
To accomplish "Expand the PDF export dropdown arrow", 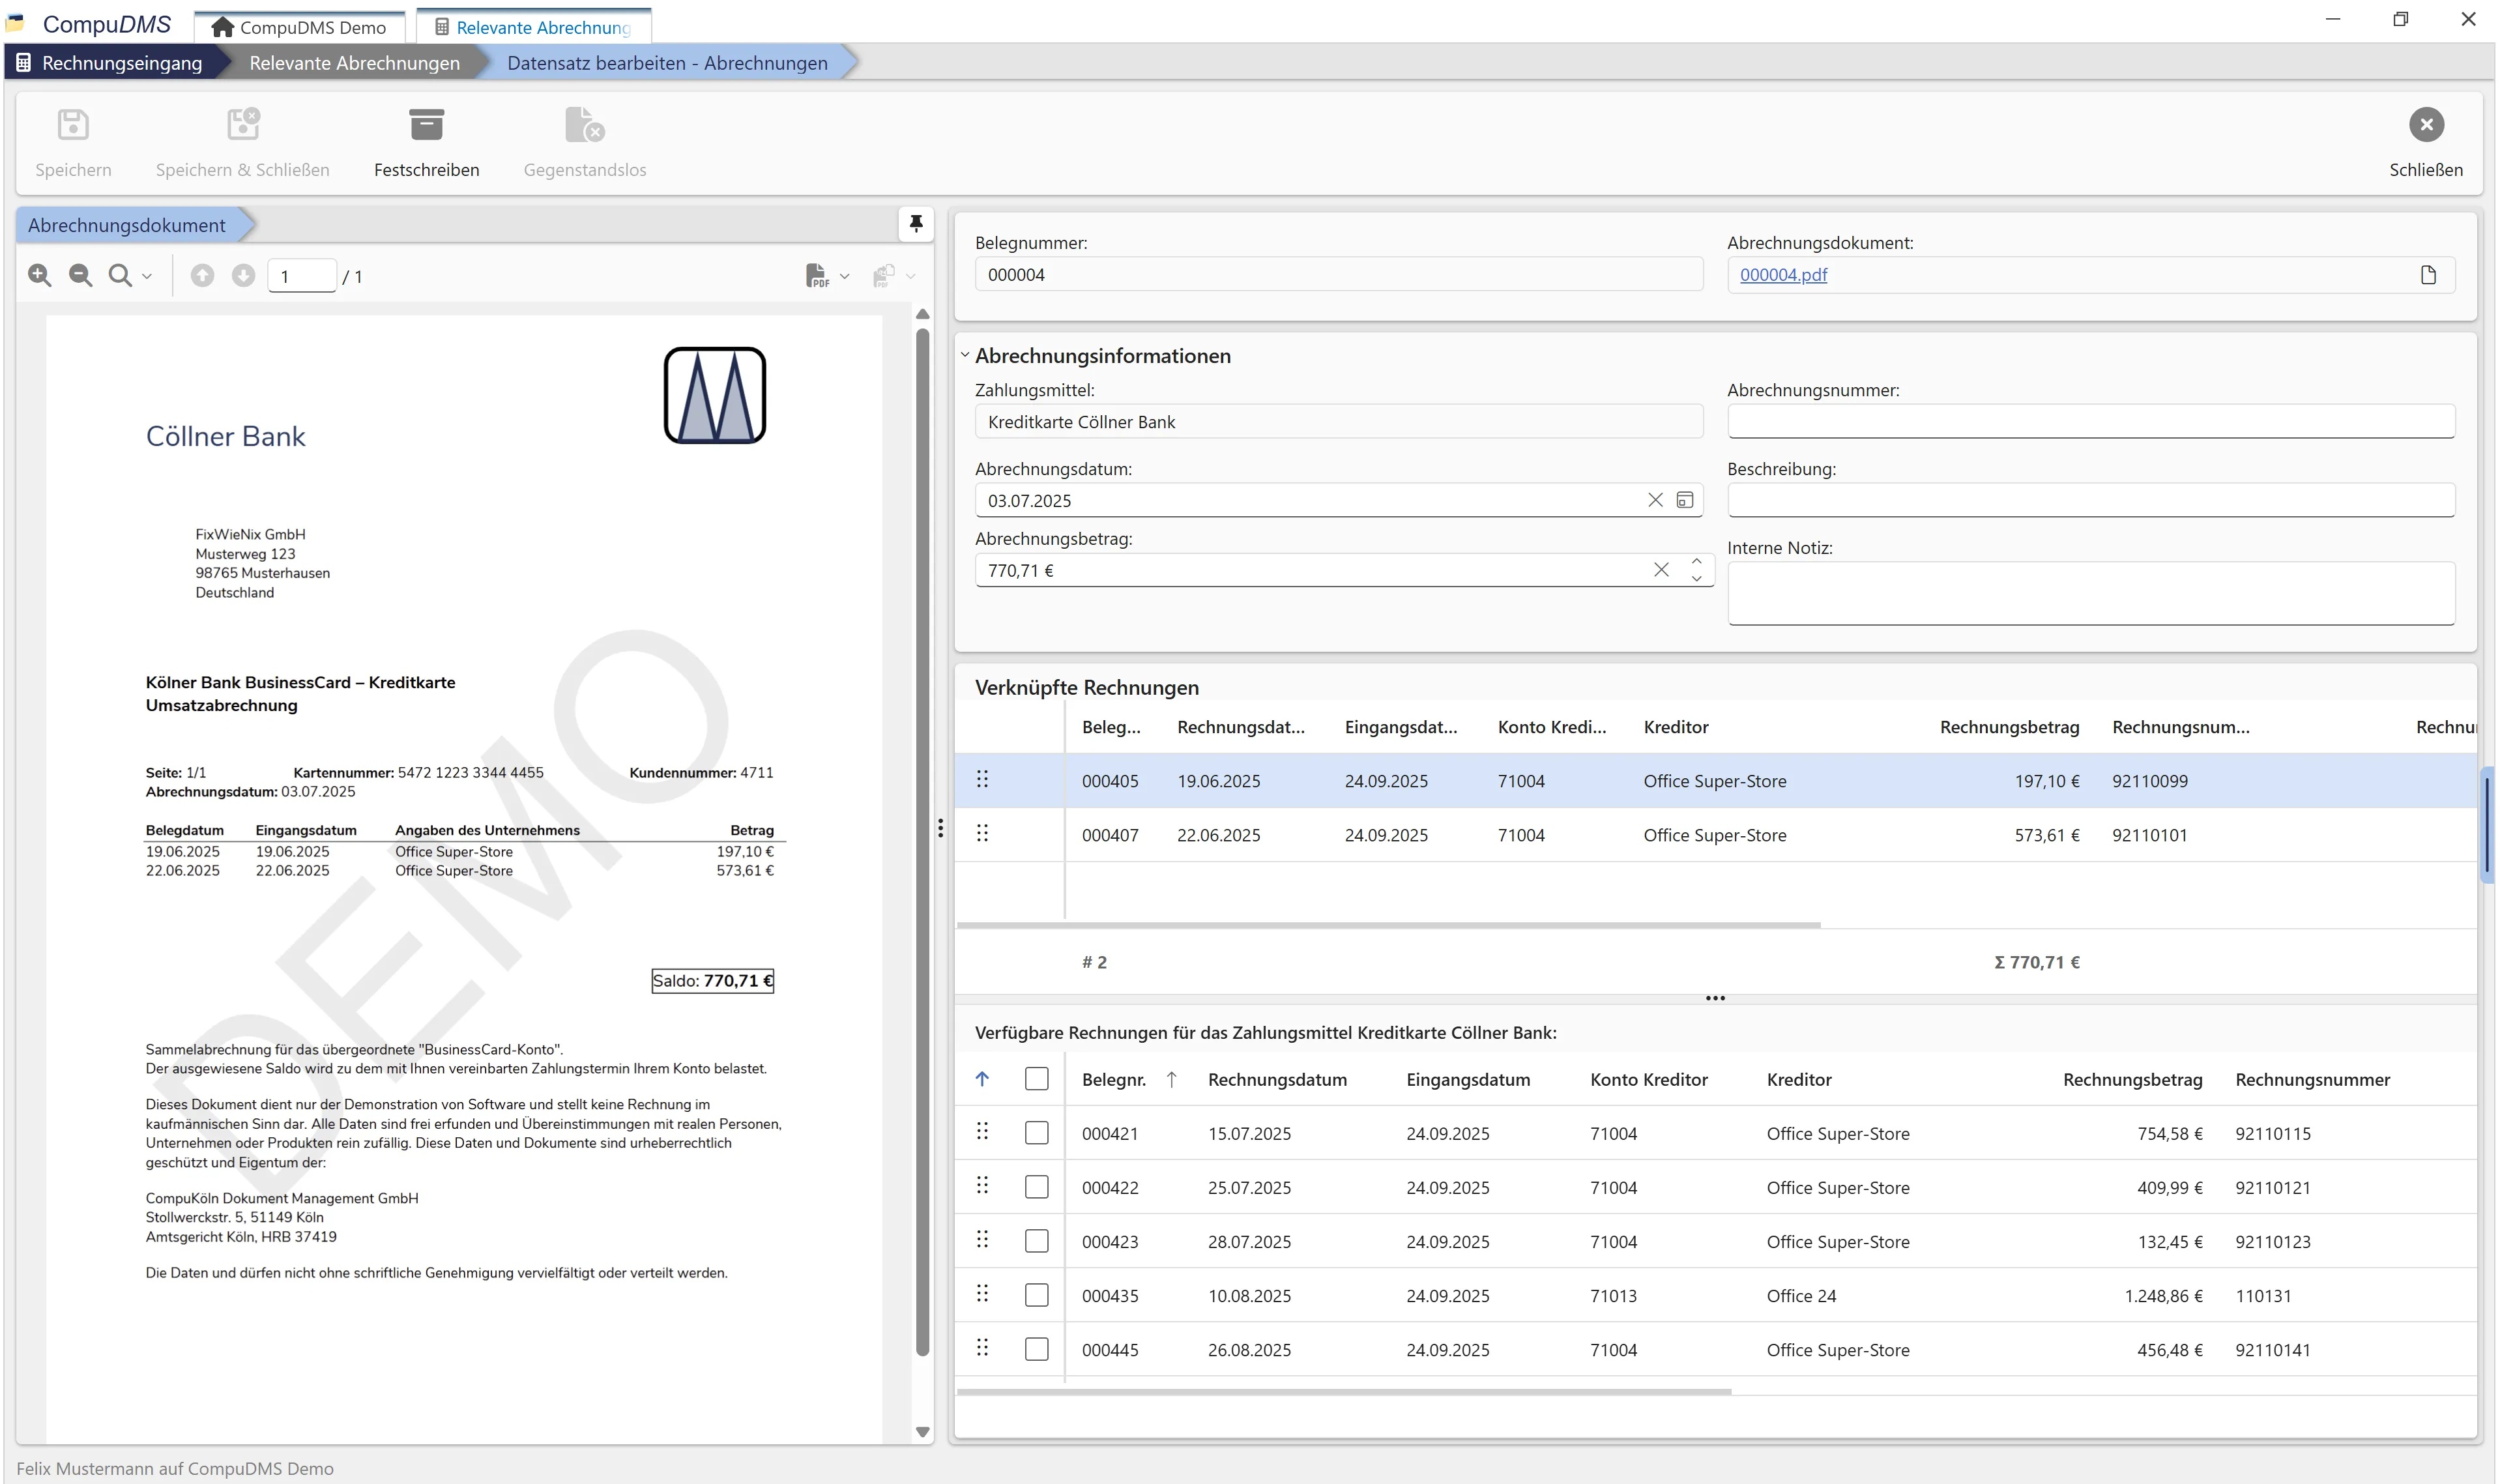I will pos(845,276).
